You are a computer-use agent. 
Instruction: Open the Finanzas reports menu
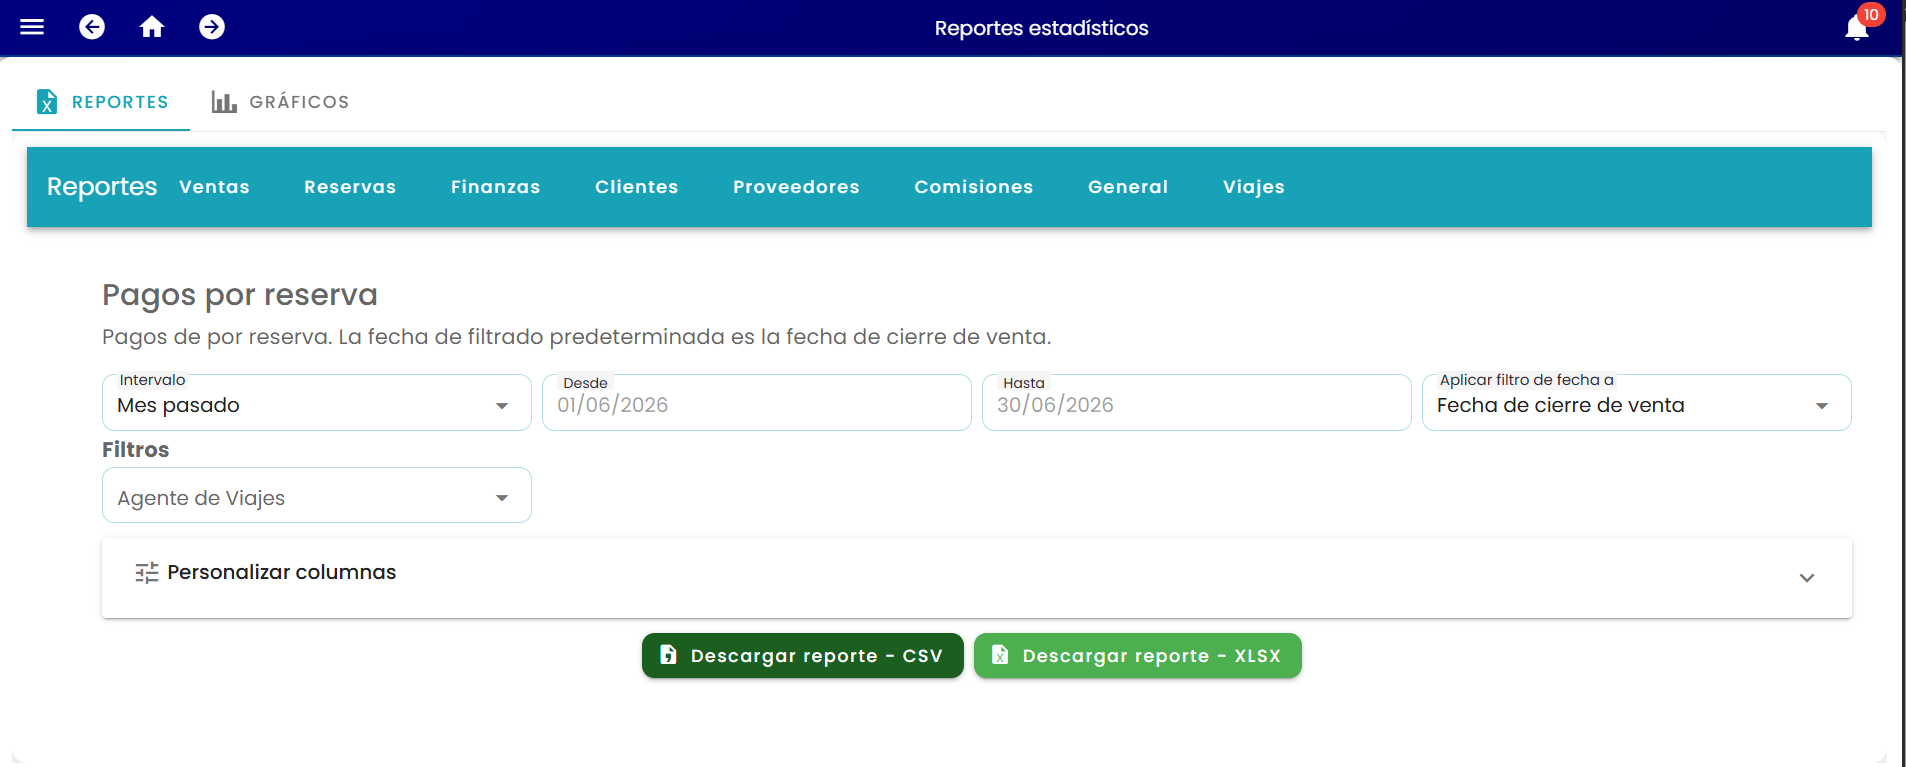pos(495,187)
